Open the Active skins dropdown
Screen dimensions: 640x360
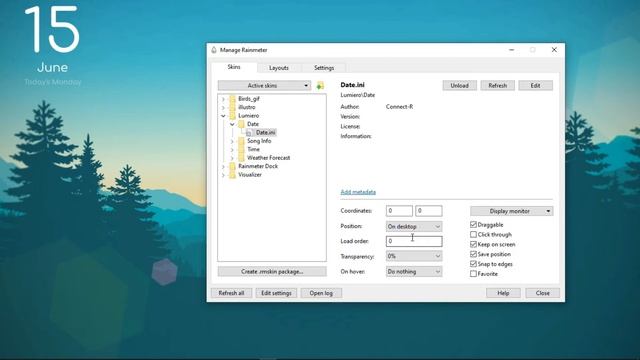pyautogui.click(x=264, y=85)
